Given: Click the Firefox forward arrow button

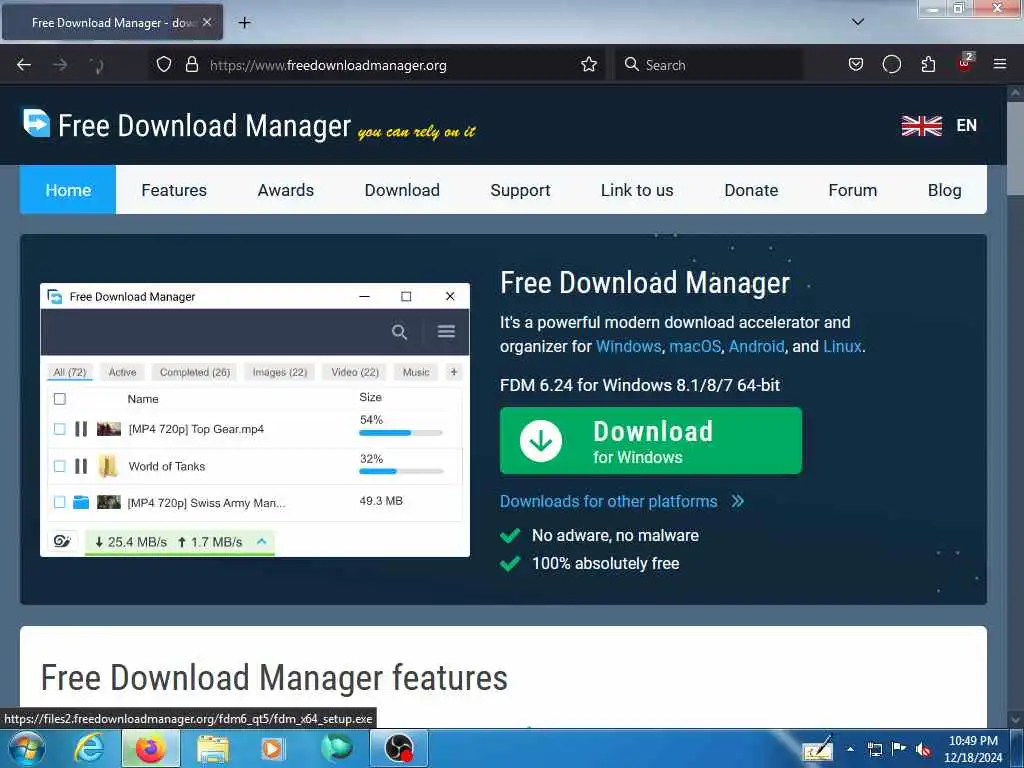Looking at the screenshot, I should pos(60,65).
